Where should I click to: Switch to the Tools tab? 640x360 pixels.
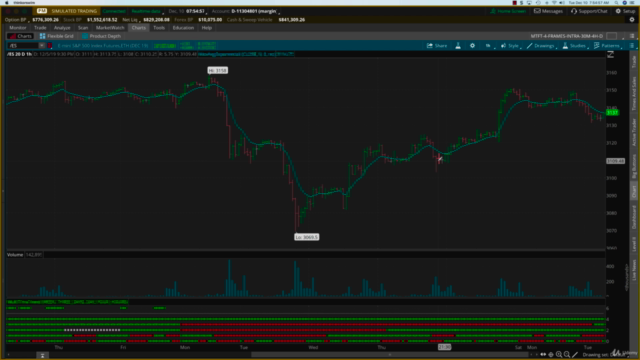159,28
